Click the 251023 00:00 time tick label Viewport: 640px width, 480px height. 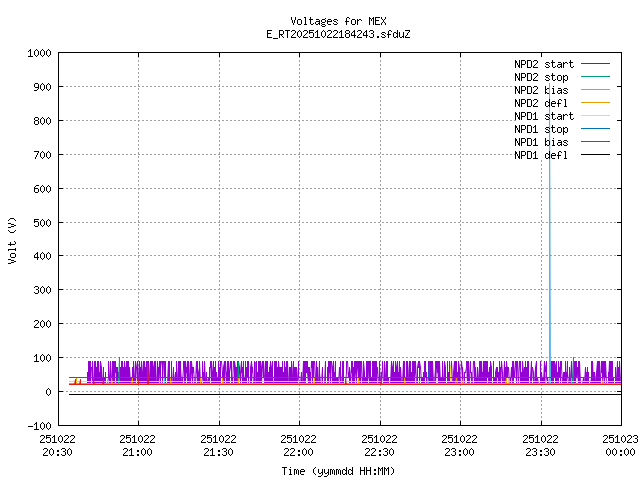pyautogui.click(x=620, y=444)
